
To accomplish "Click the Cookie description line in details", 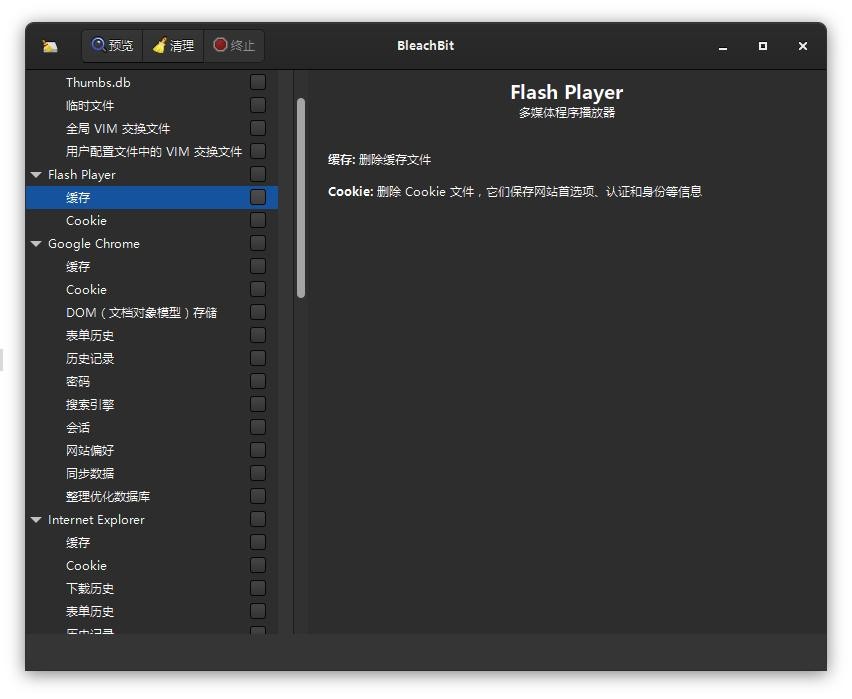I will pyautogui.click(x=515, y=192).
